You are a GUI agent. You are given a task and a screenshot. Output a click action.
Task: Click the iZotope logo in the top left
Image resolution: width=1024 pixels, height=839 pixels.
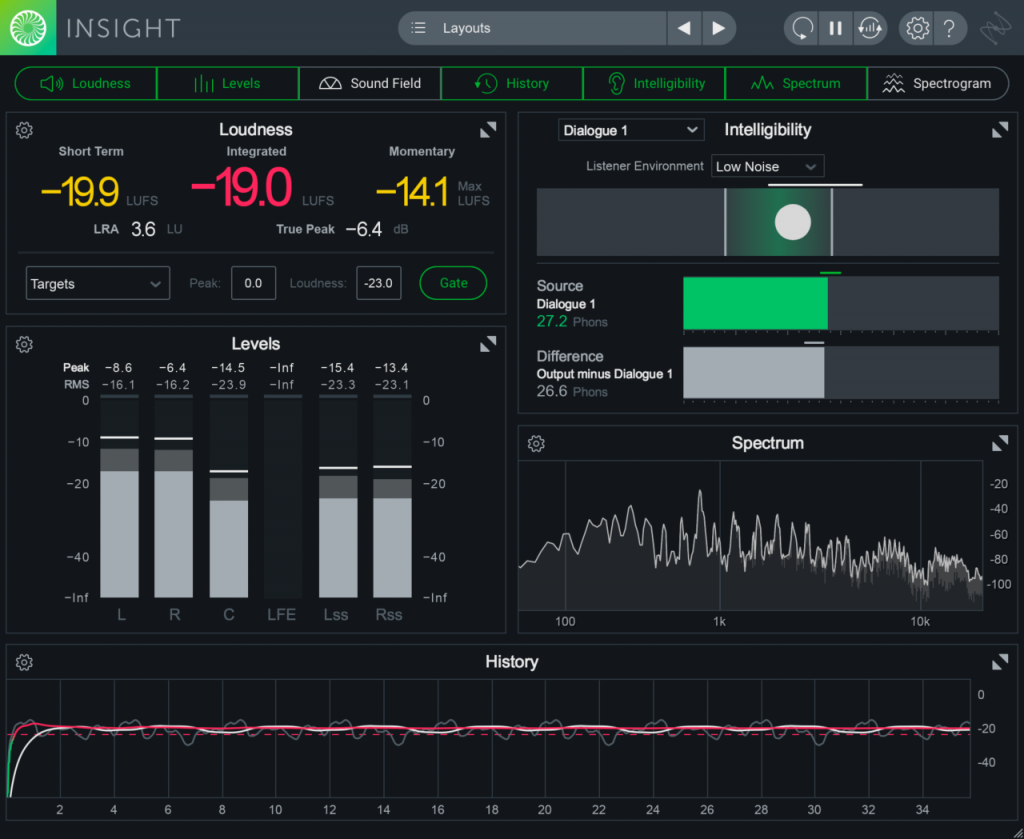(x=28, y=27)
